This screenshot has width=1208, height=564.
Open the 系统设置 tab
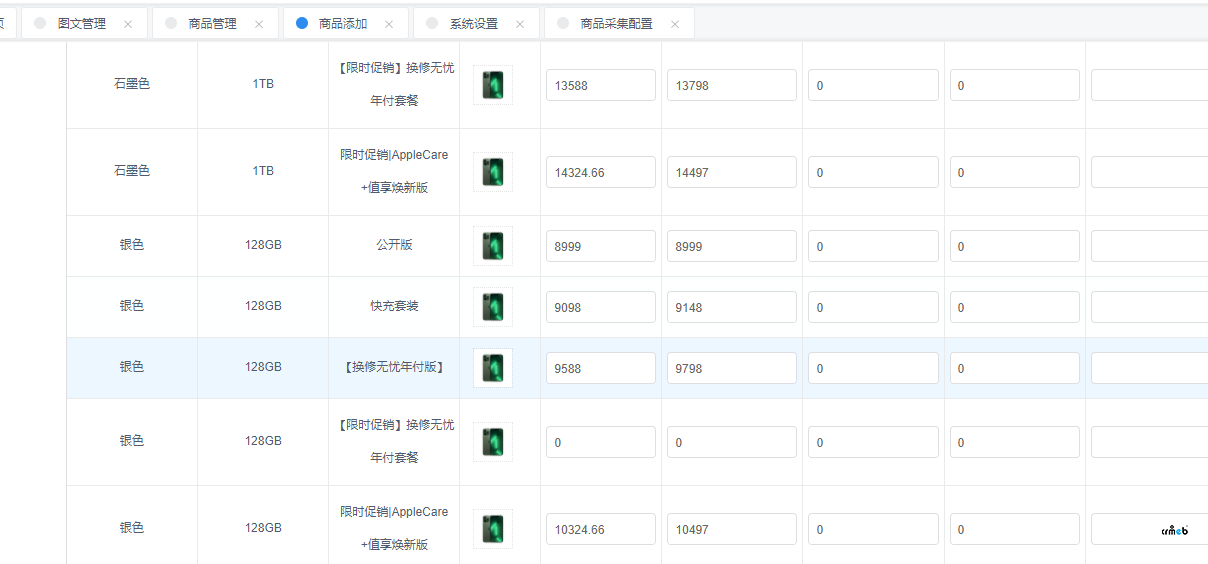(x=476, y=24)
